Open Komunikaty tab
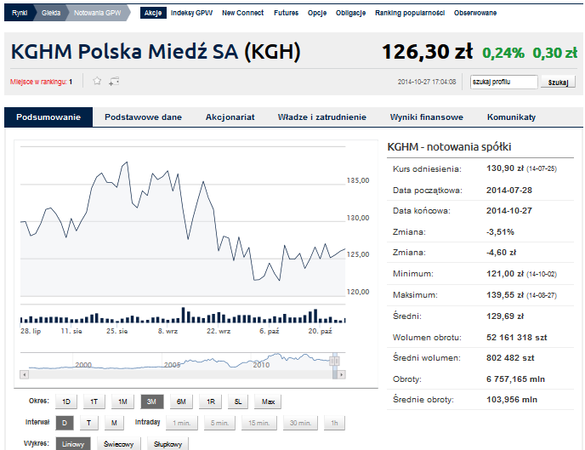Viewport: 585px width, 450px height. [x=511, y=117]
